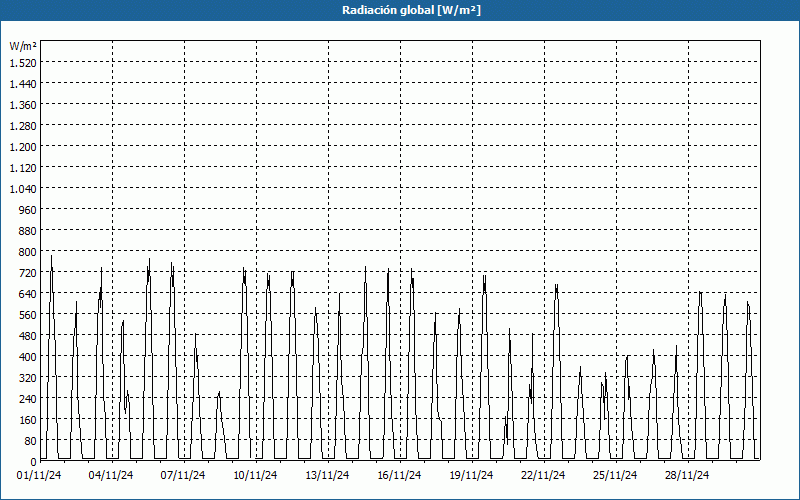The image size is (800, 500).
Task: Click the 1.360 axis value
Action: (23, 105)
